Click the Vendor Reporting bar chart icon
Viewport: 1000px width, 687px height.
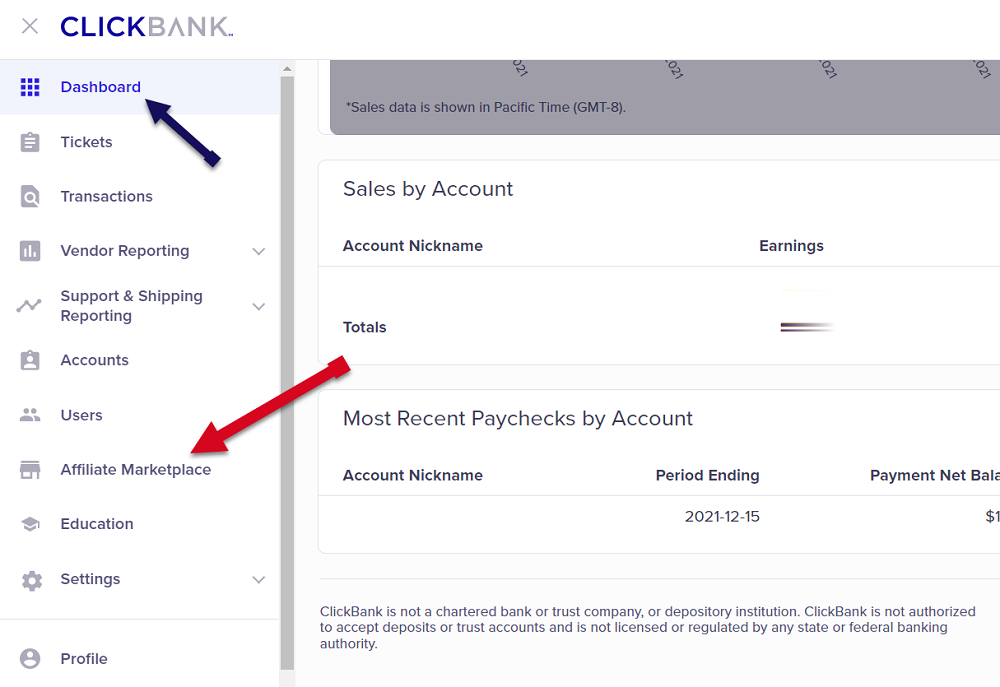[x=30, y=251]
